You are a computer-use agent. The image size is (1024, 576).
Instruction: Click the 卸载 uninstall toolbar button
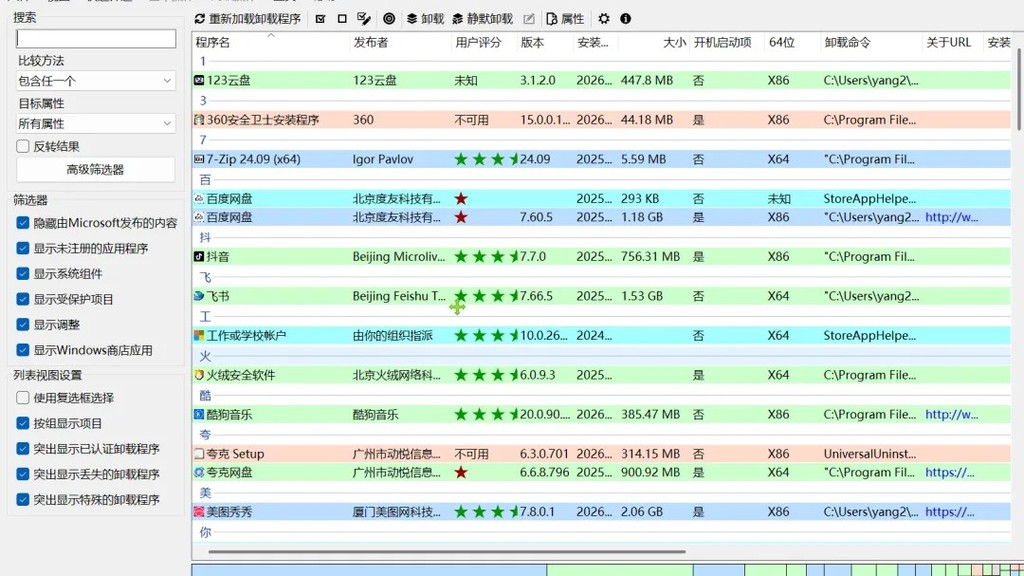[425, 19]
